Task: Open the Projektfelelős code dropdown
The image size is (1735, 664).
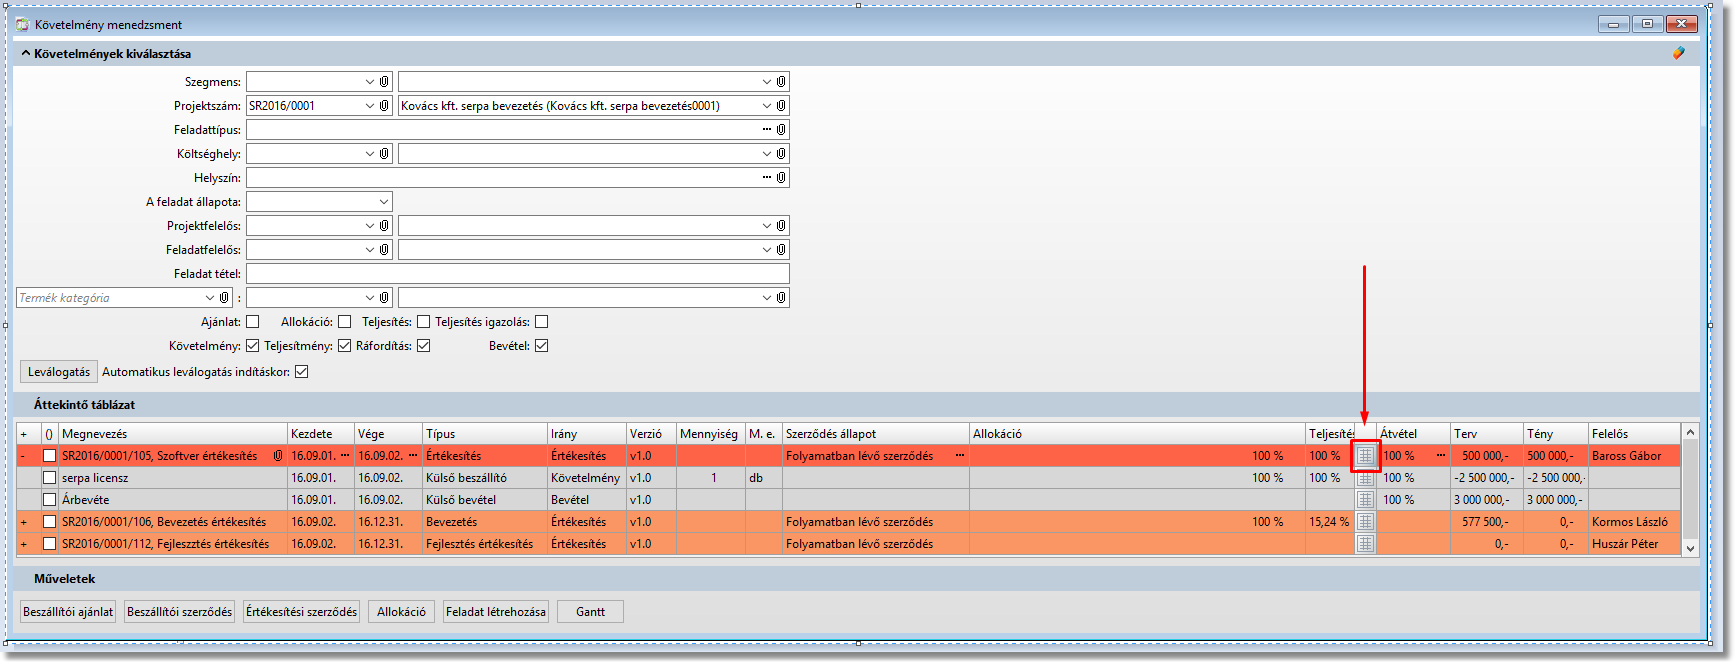Action: (369, 226)
